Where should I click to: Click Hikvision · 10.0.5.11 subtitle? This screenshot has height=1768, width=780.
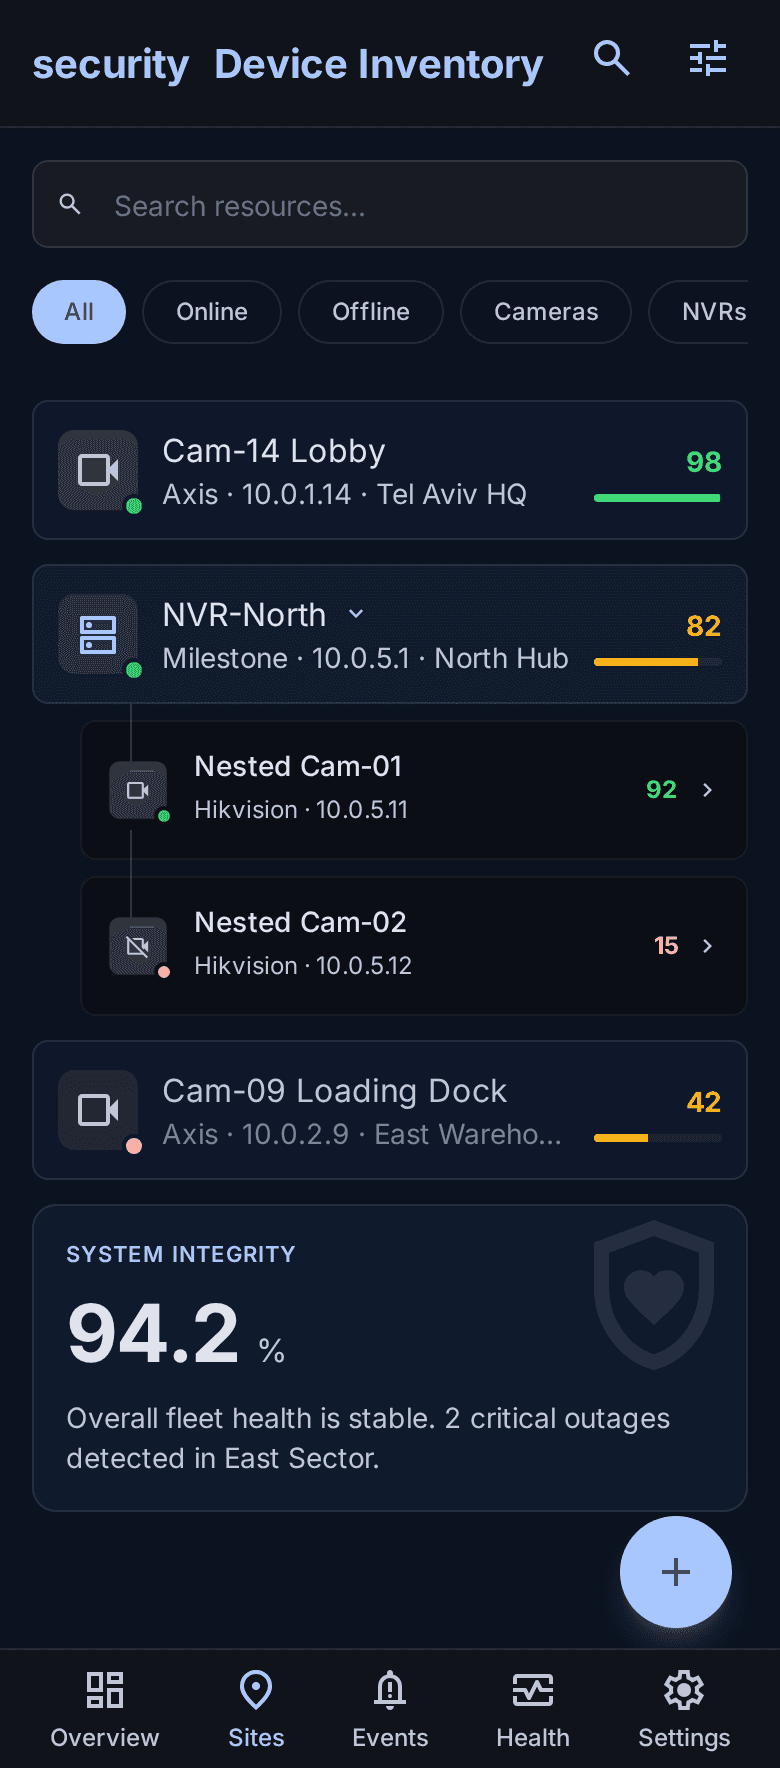pyautogui.click(x=301, y=810)
